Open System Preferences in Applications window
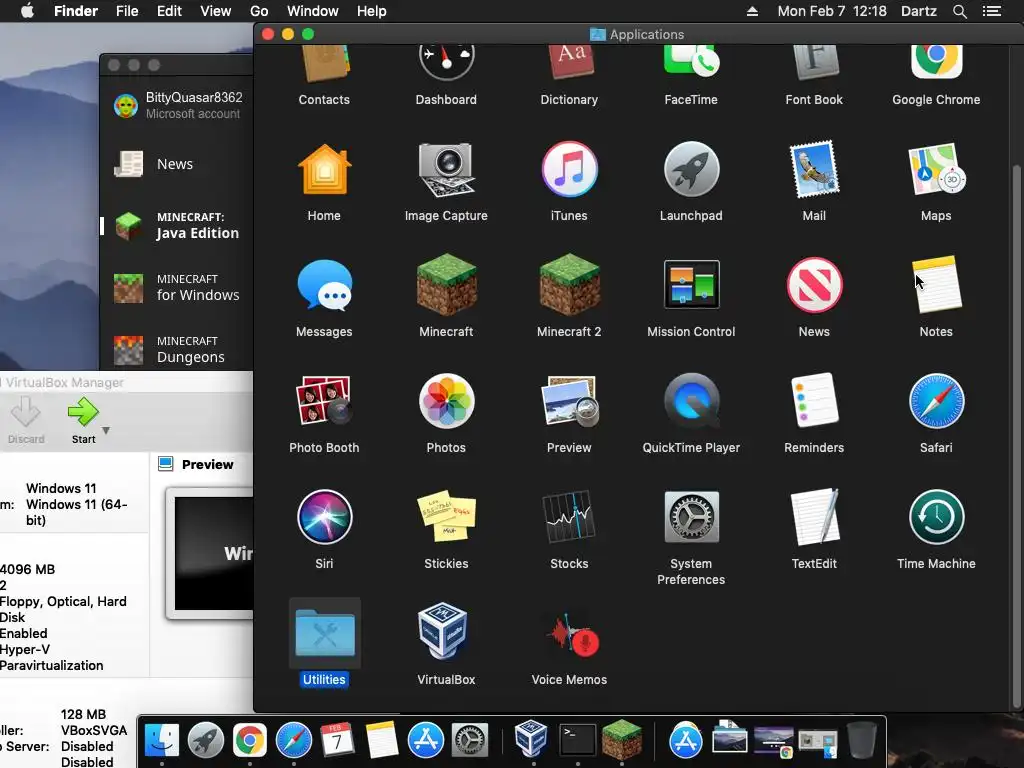This screenshot has width=1024, height=768. click(691, 517)
